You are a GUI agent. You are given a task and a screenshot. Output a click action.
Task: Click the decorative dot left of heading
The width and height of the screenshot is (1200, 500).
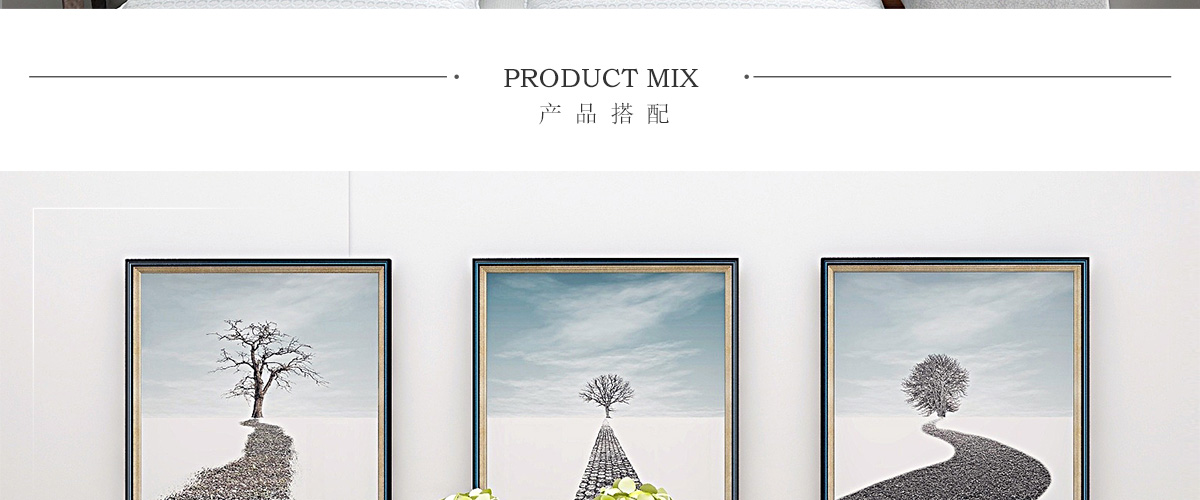point(456,76)
